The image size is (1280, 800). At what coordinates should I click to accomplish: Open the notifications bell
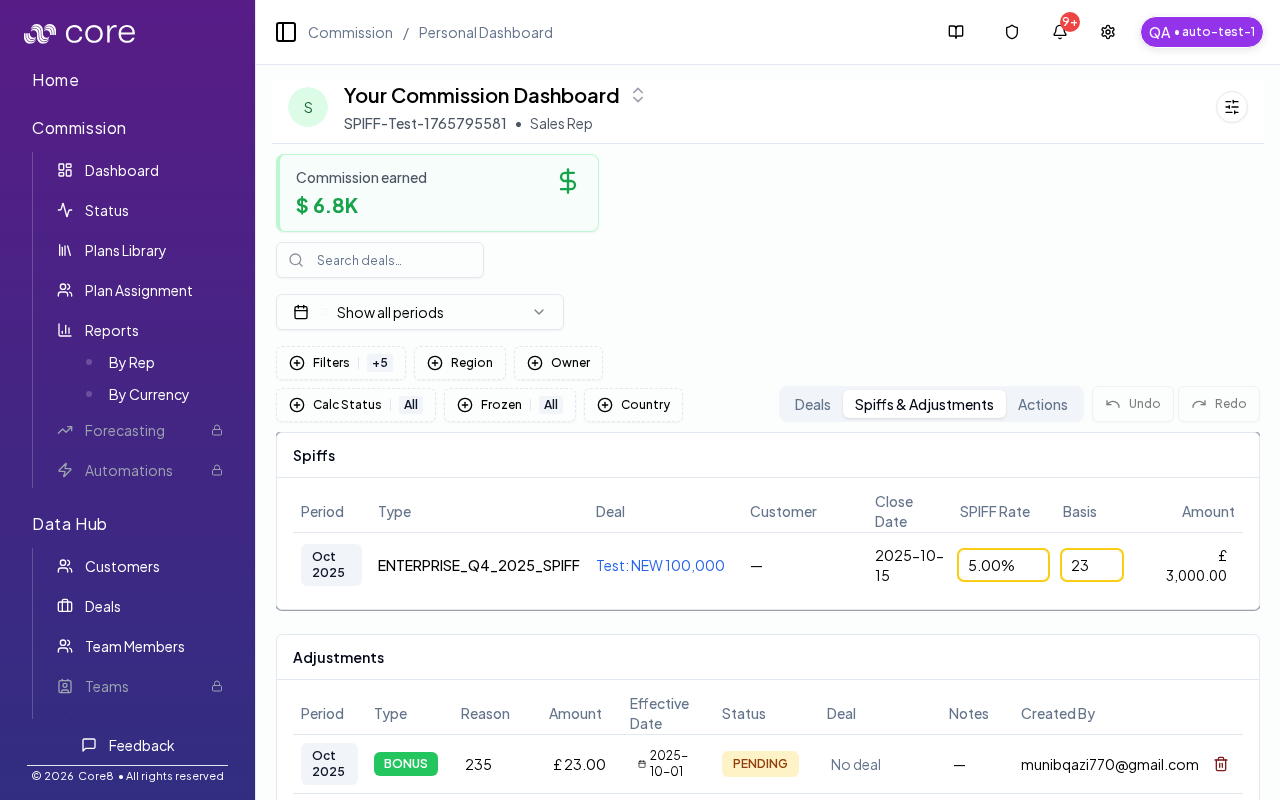(x=1059, y=32)
